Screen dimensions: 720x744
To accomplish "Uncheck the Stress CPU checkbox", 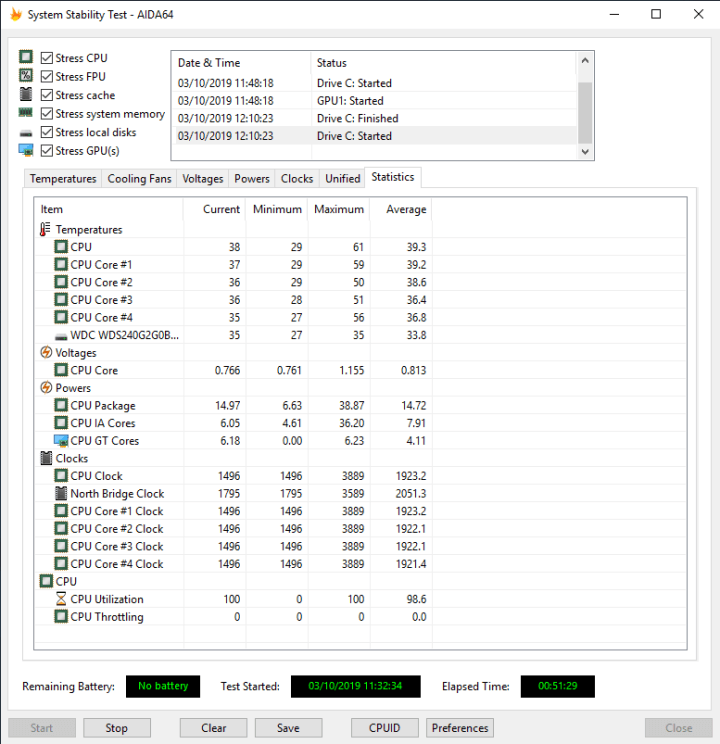I will (47, 58).
